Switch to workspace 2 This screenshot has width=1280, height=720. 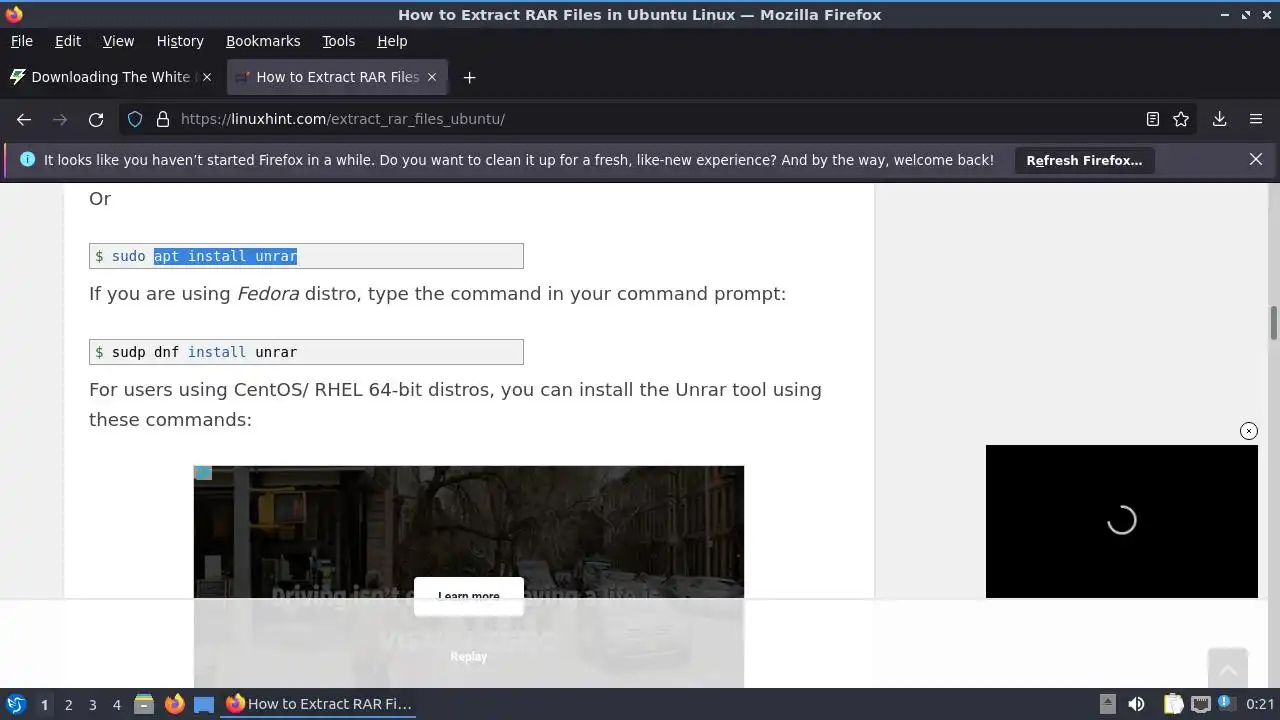[68, 704]
